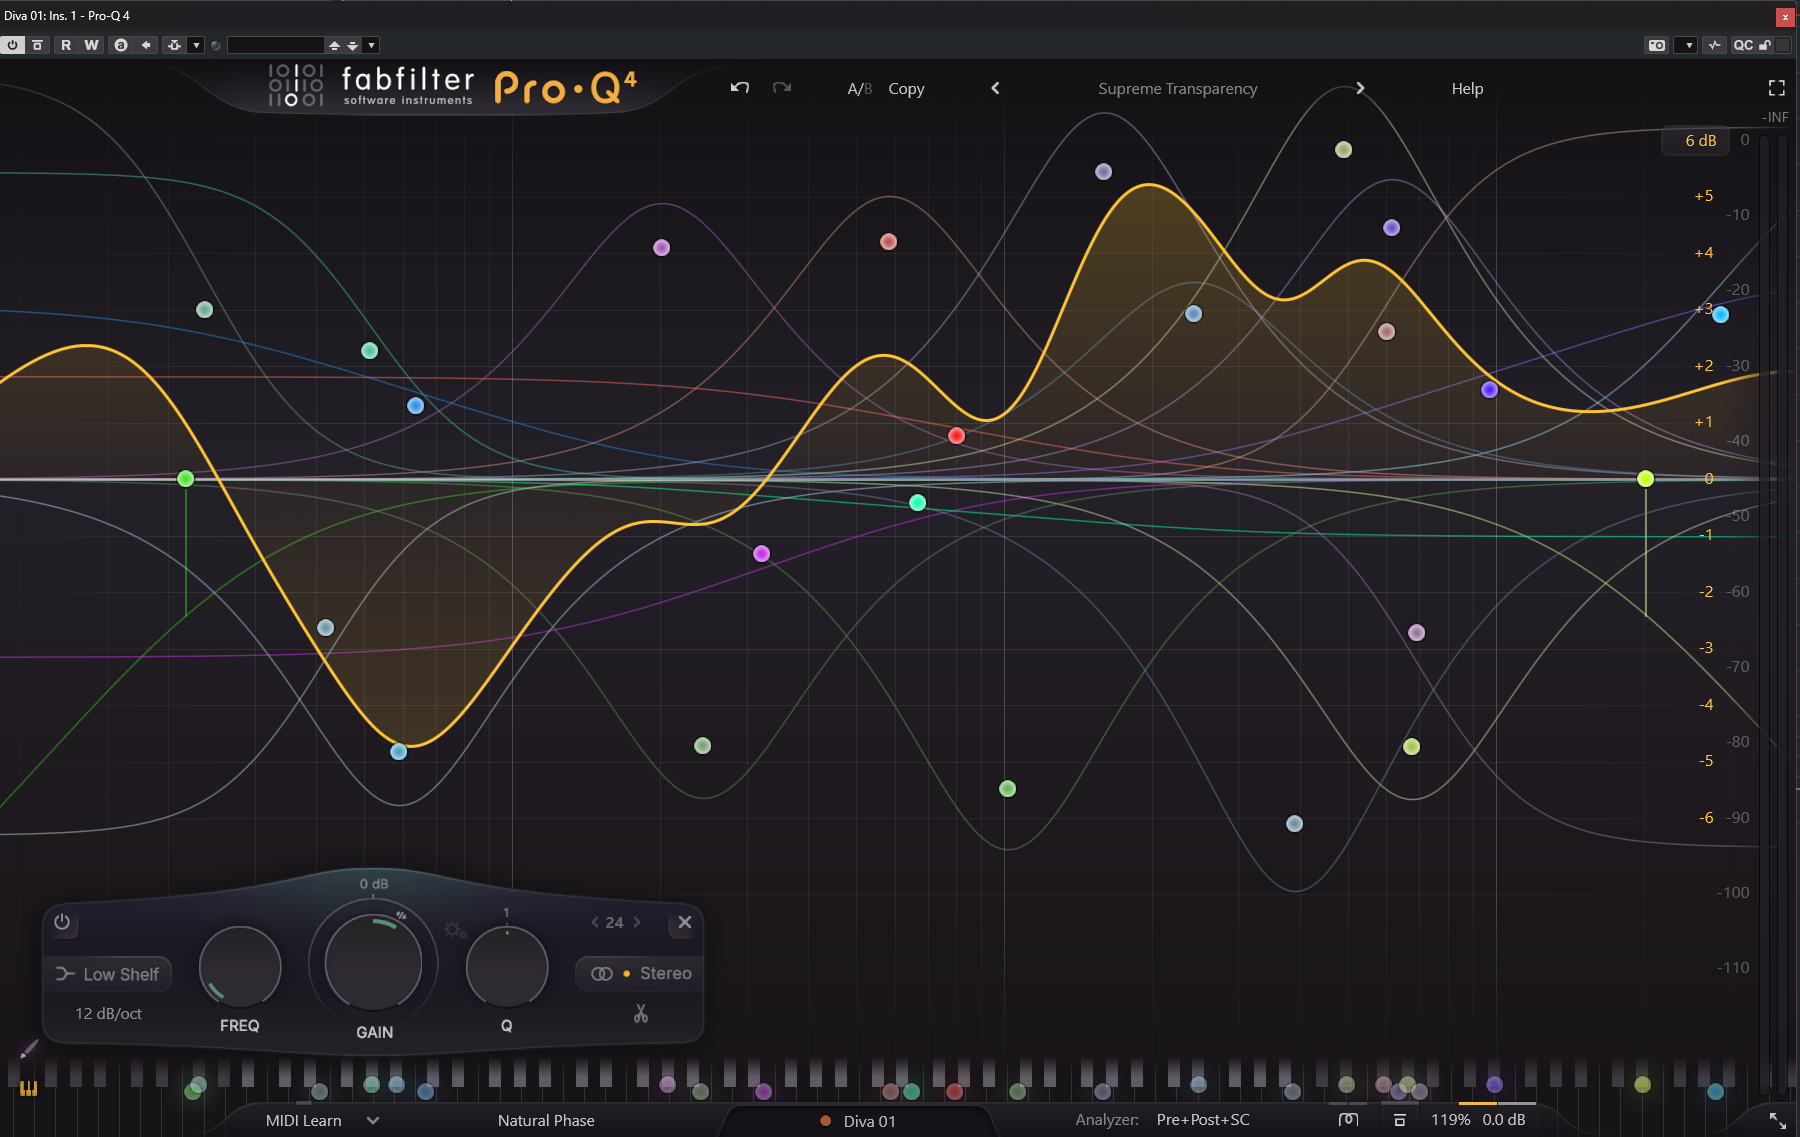This screenshot has width=1800, height=1137.
Task: Expand the MIDI Learn chevron menu
Action: 373,1121
